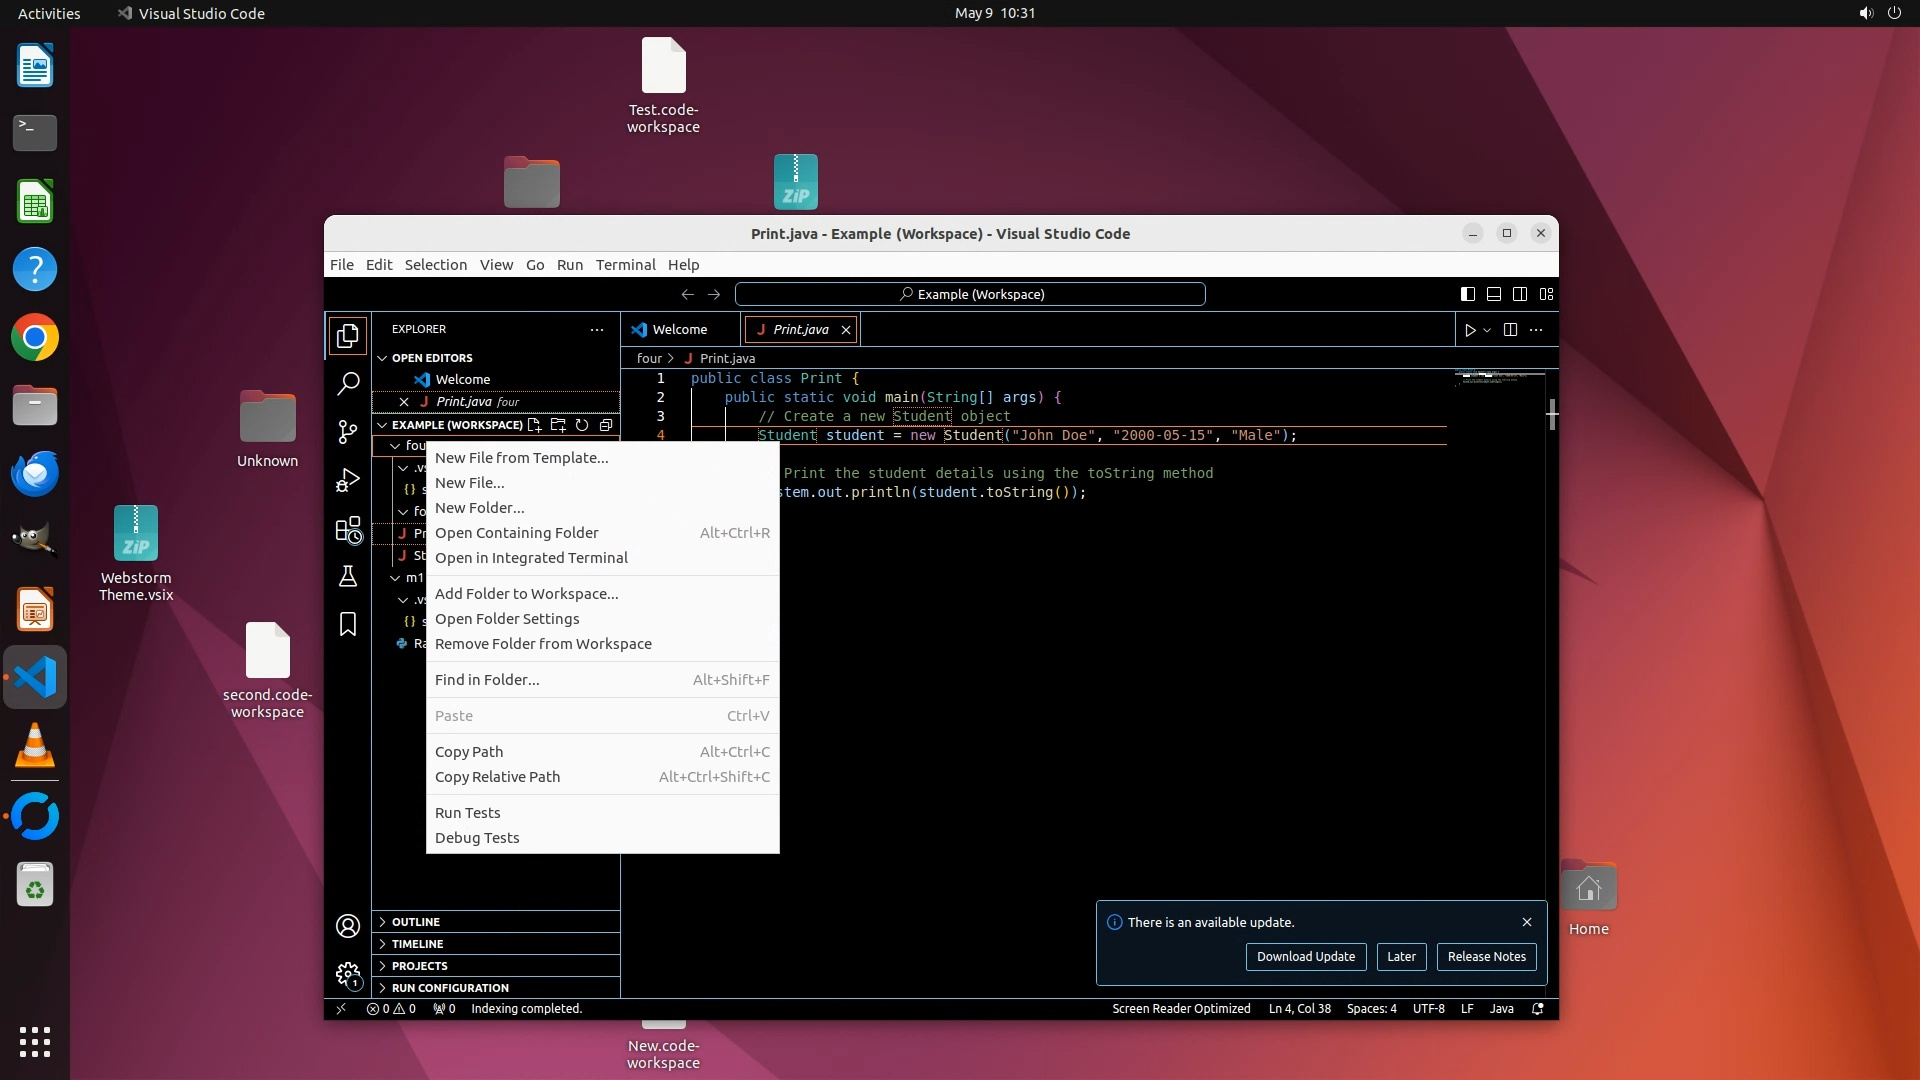Click the Run Java play button

(x=1469, y=330)
